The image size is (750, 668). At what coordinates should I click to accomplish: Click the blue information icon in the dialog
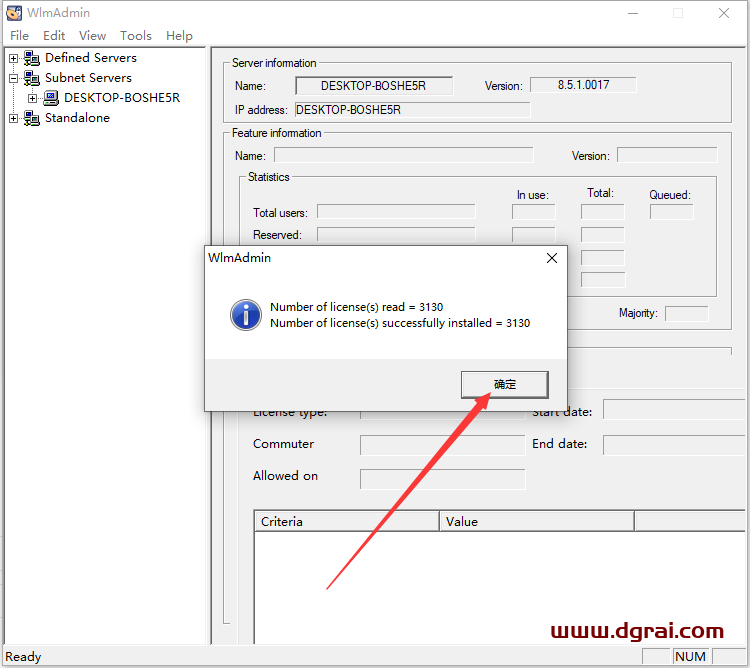click(x=246, y=315)
